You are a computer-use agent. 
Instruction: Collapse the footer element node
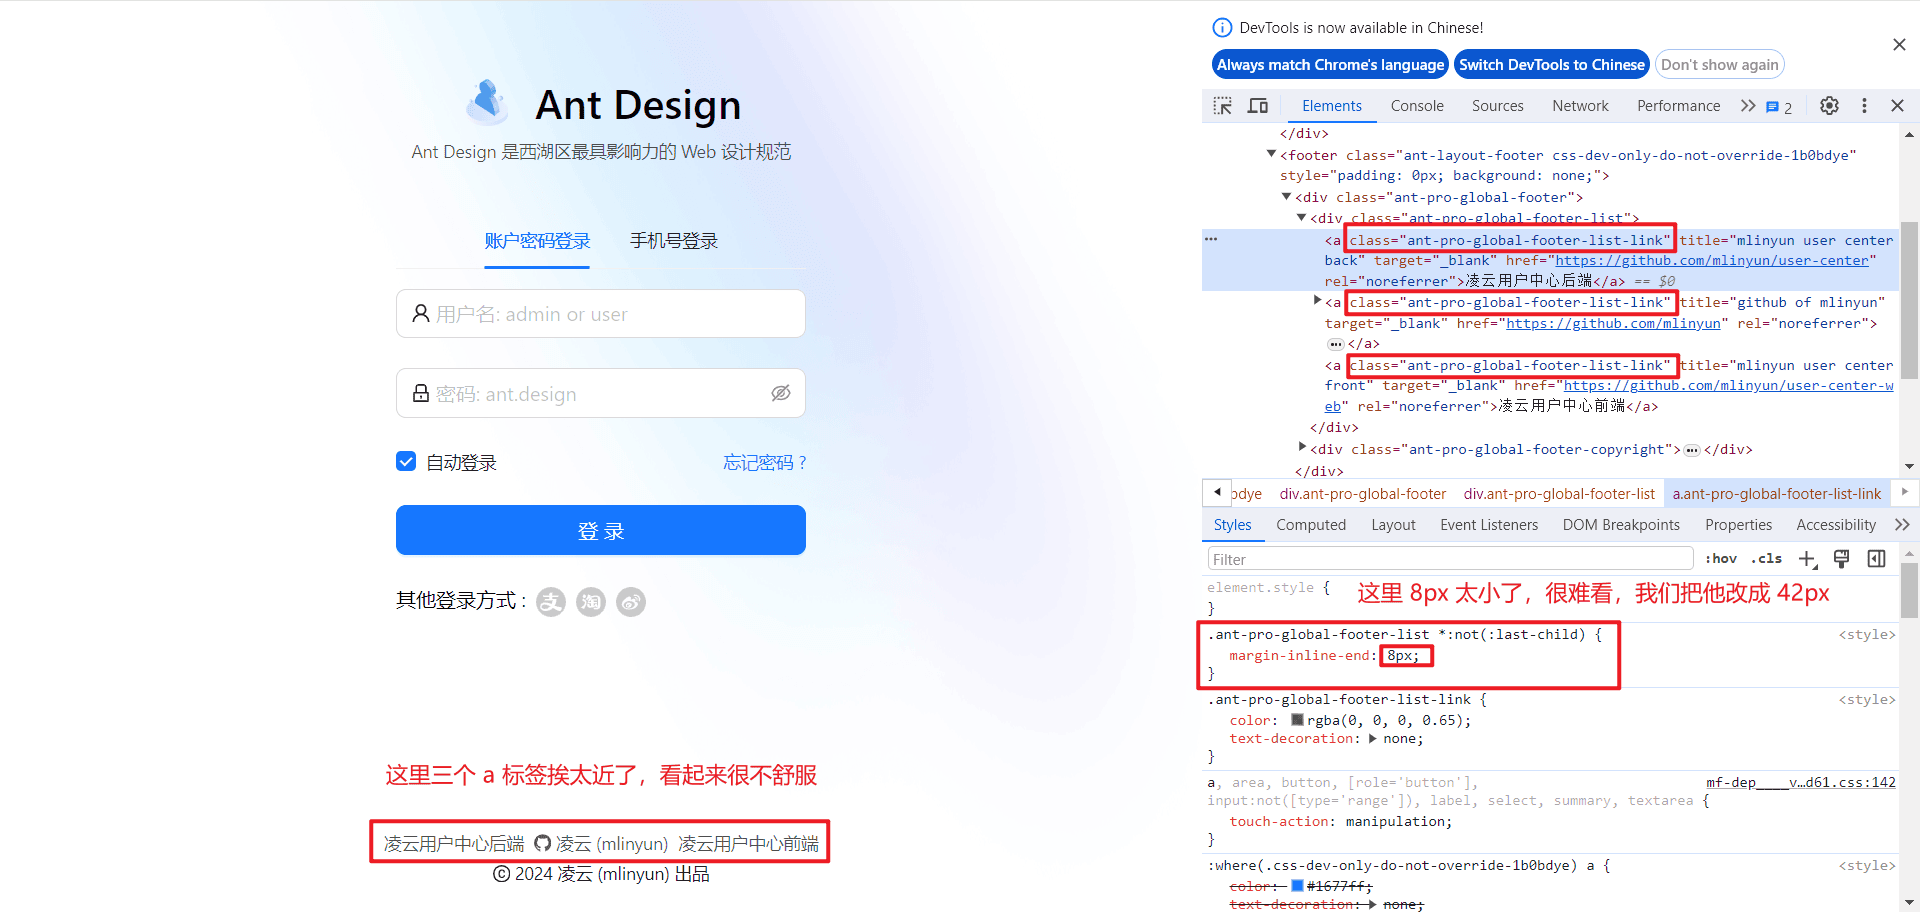point(1271,154)
